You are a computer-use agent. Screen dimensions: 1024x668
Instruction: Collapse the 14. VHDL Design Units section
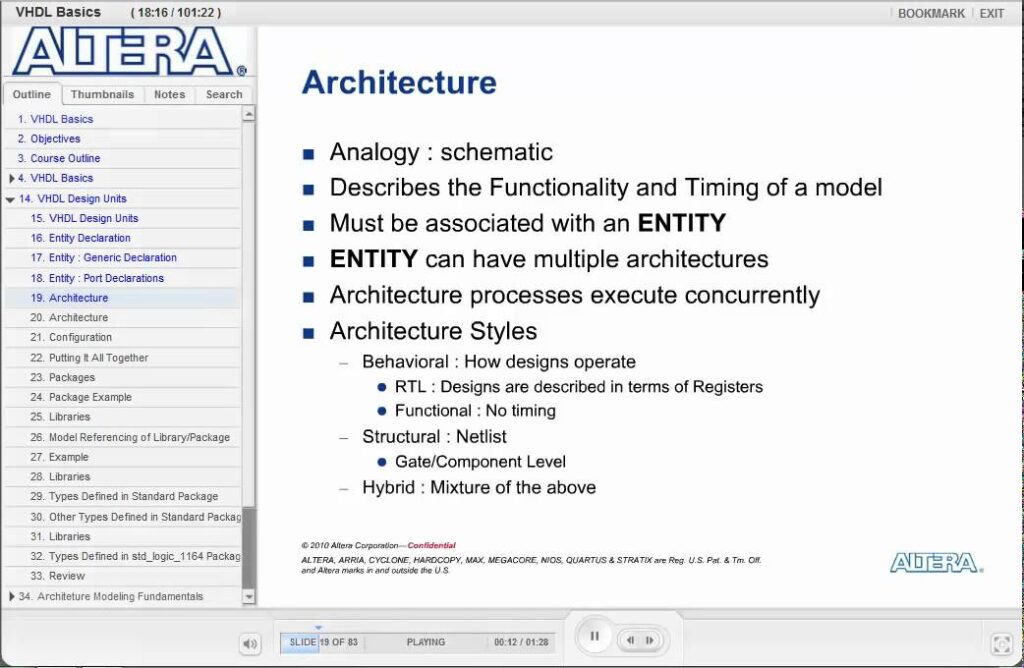coord(10,199)
